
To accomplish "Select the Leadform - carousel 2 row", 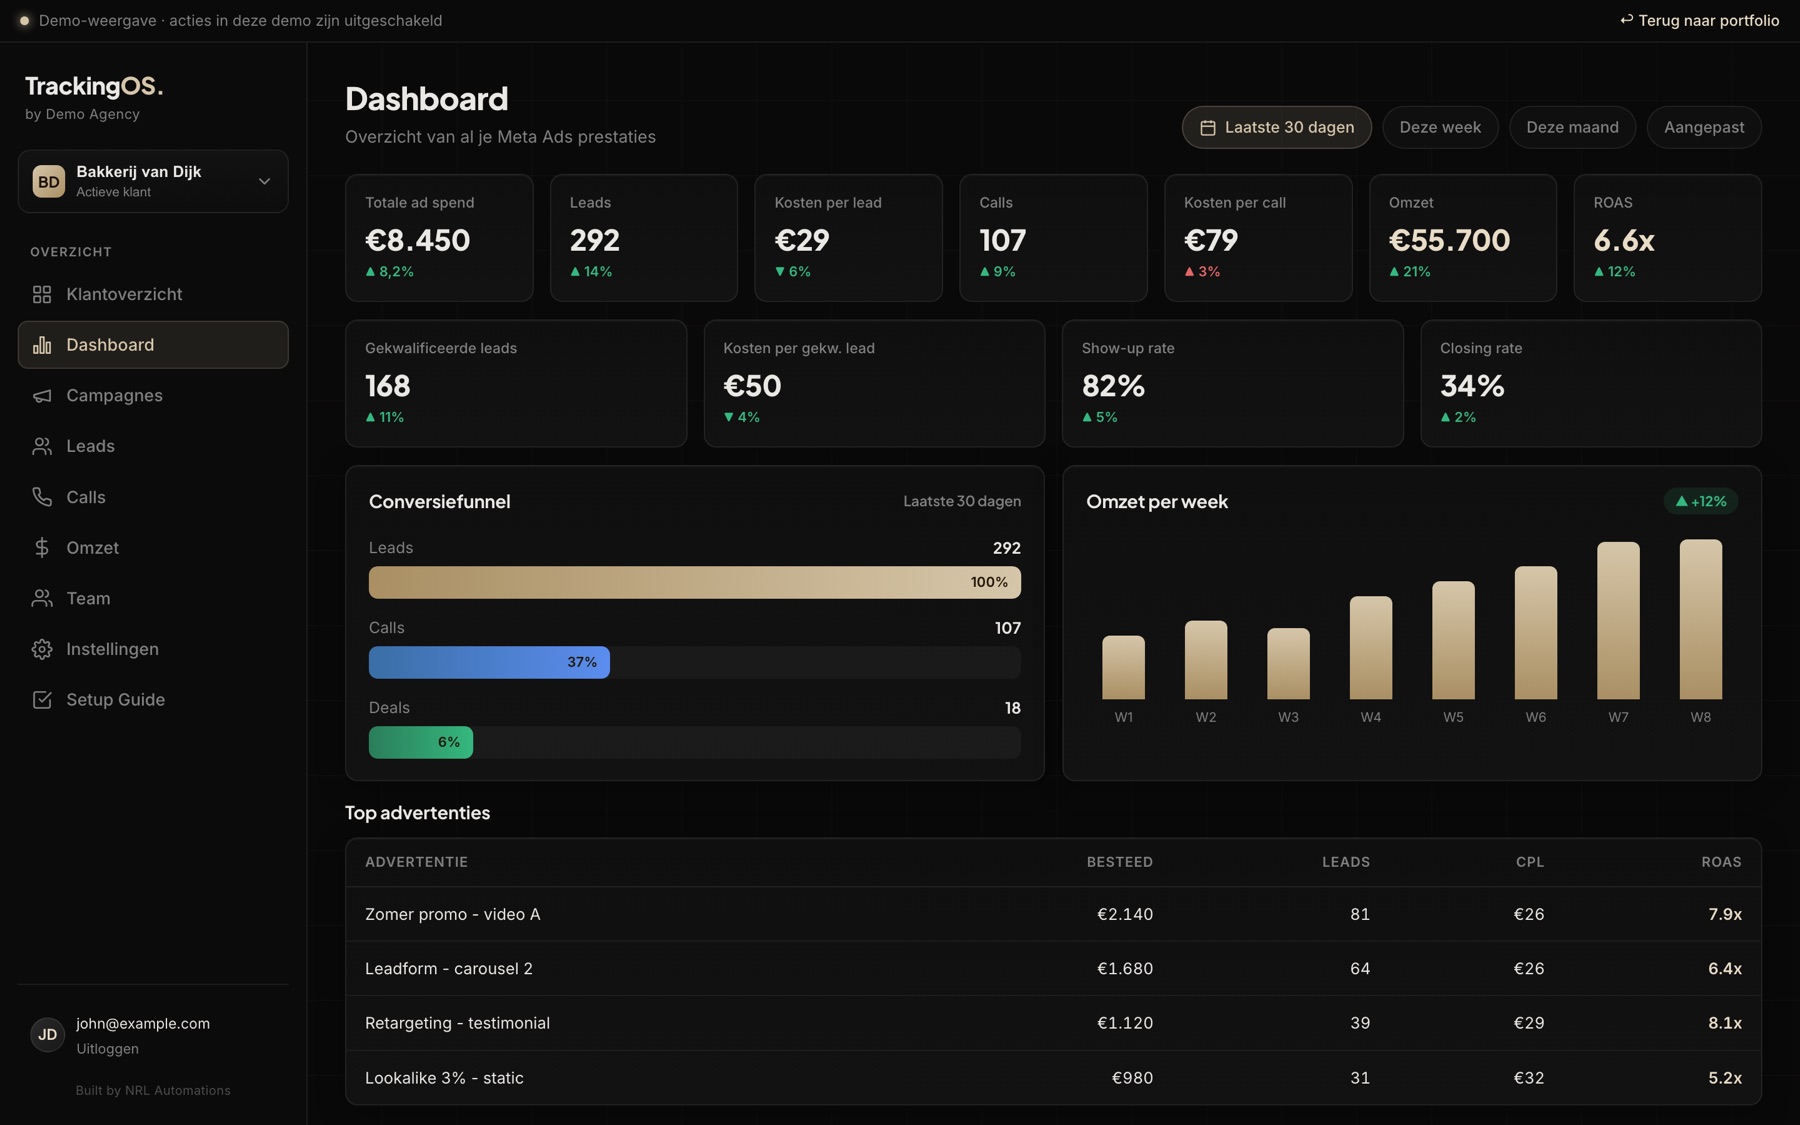I will [1053, 969].
